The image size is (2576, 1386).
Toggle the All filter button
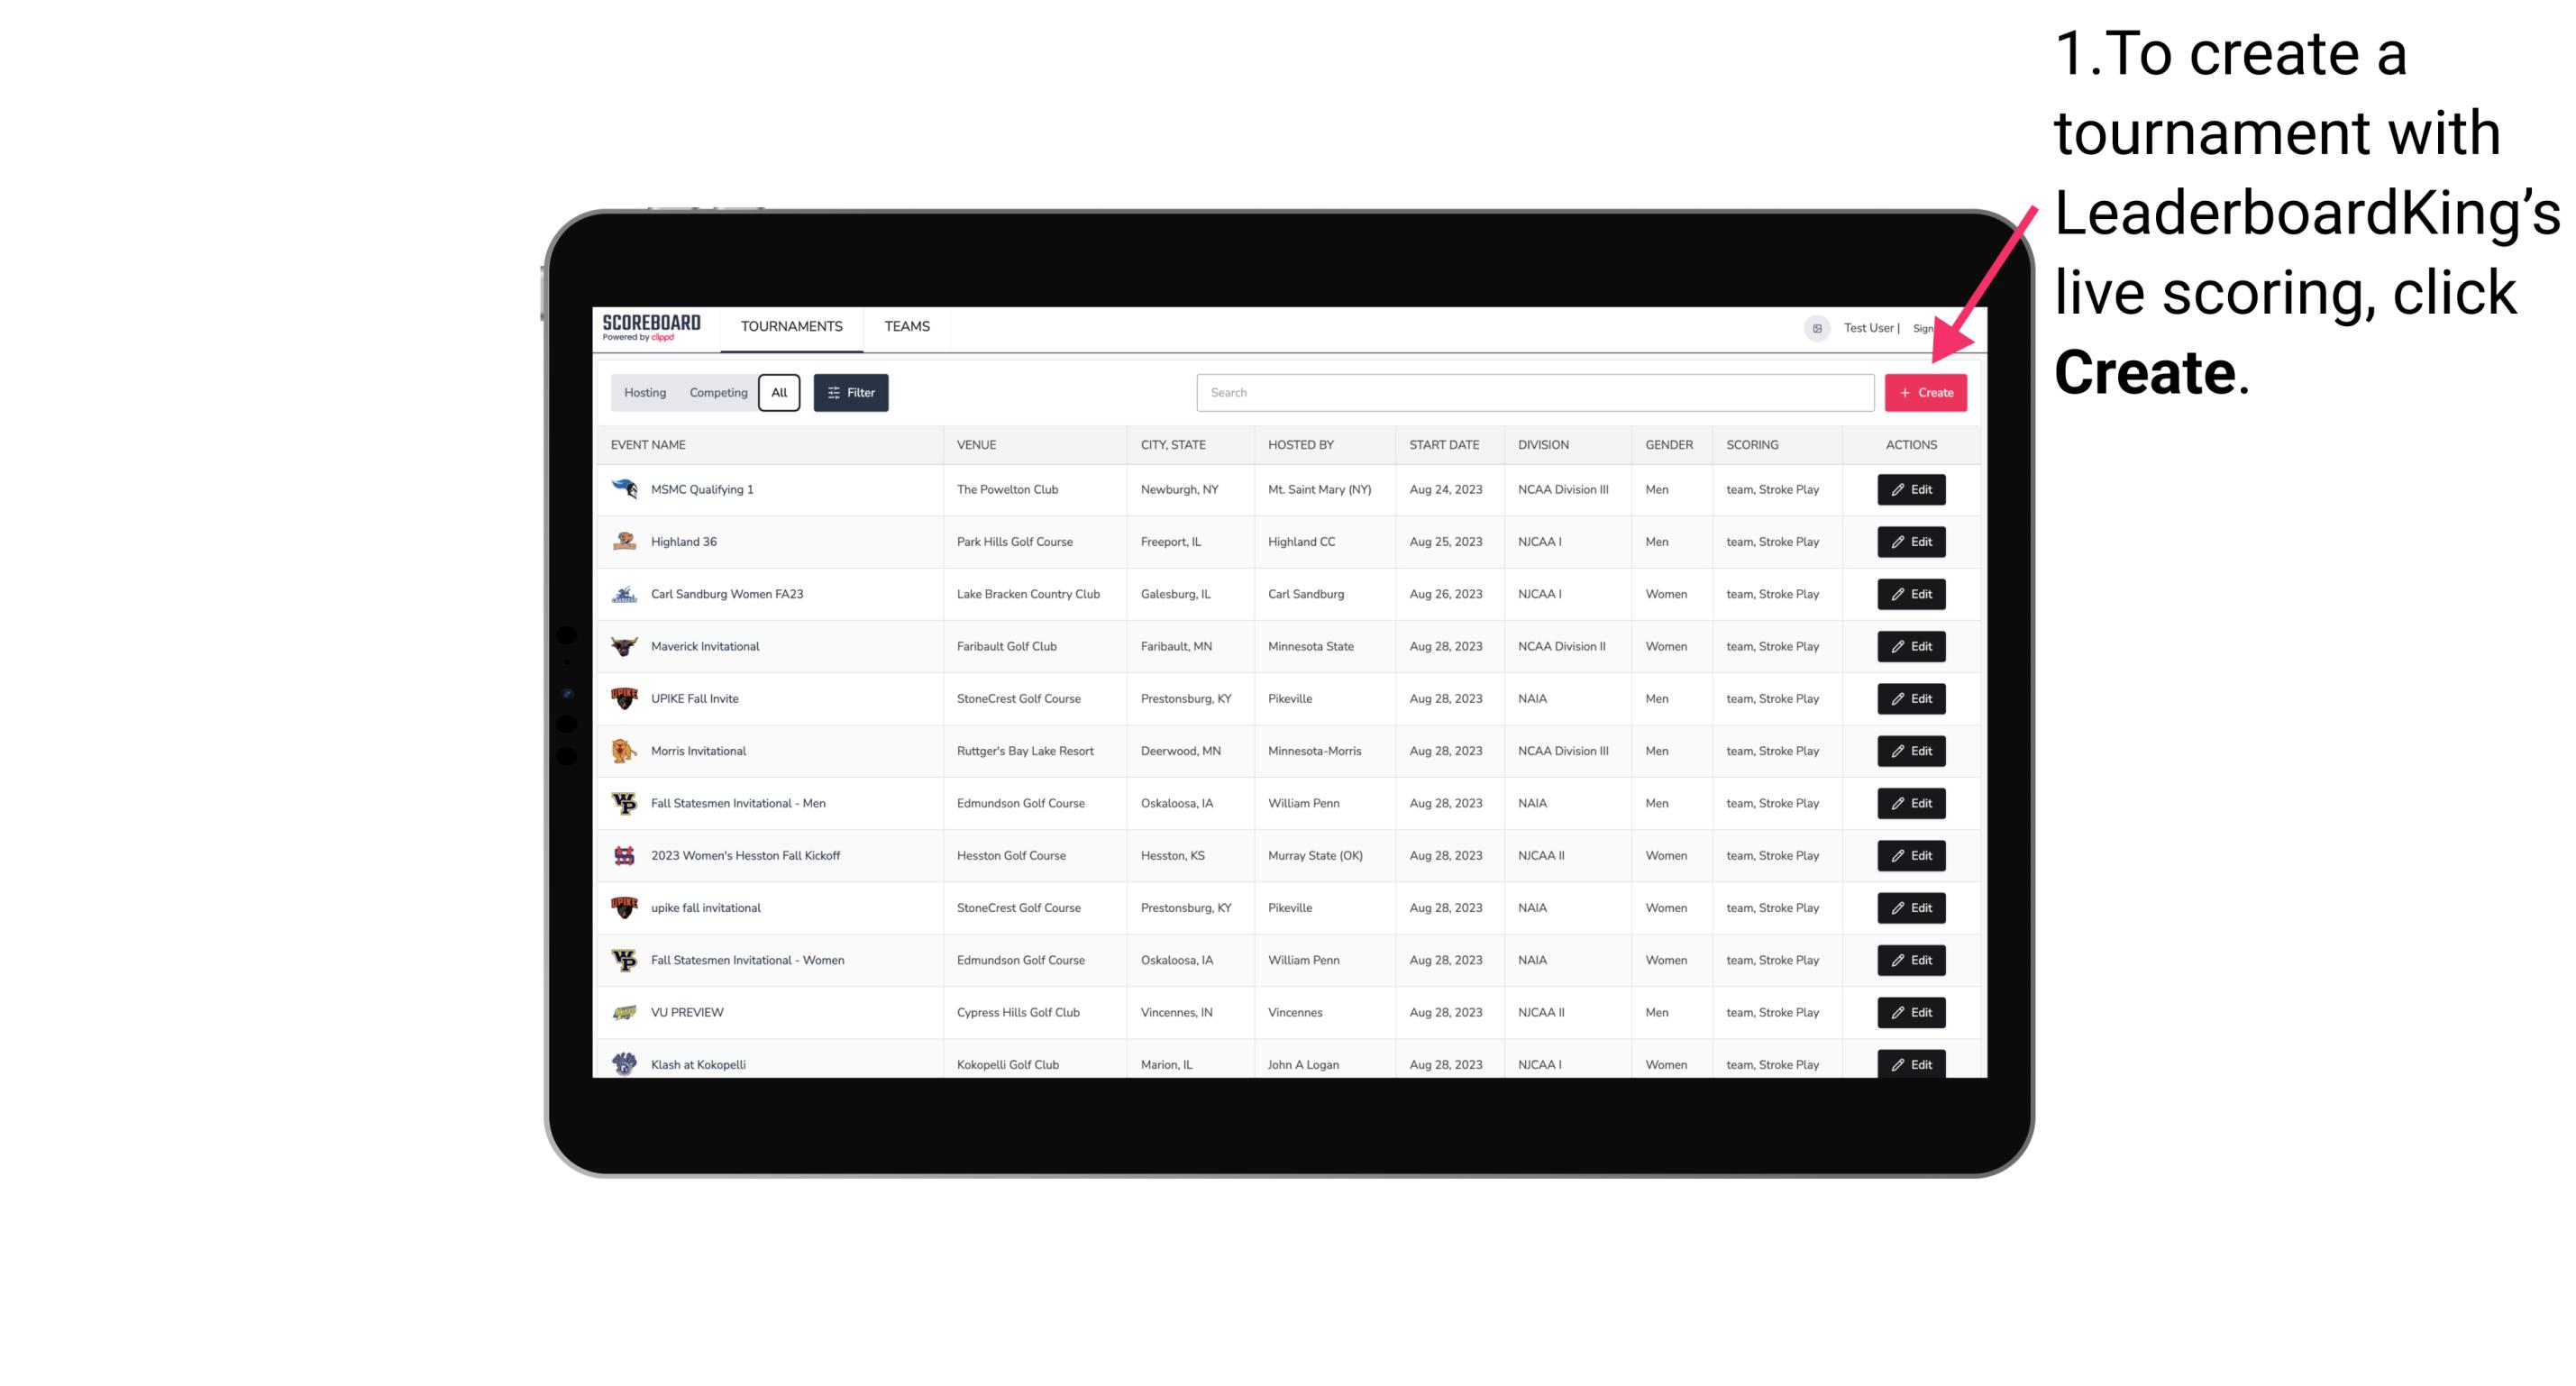click(779, 393)
